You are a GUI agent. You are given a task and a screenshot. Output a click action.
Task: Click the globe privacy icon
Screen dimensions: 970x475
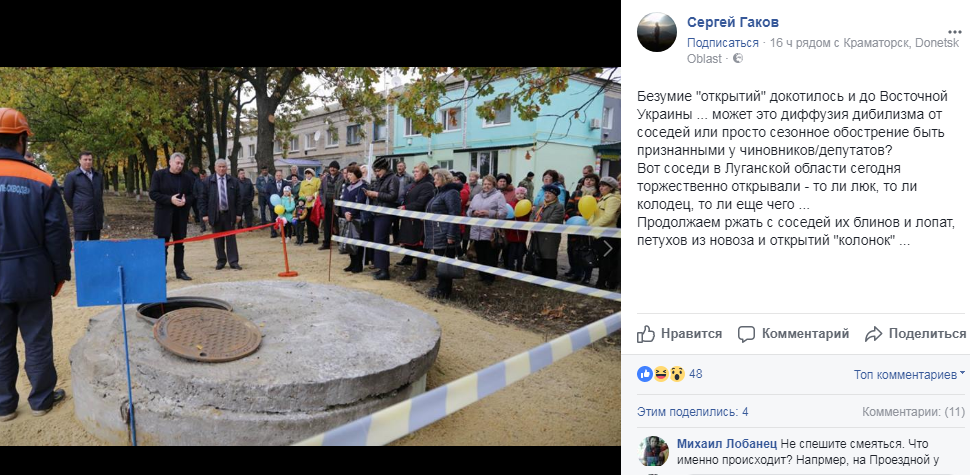coord(737,59)
